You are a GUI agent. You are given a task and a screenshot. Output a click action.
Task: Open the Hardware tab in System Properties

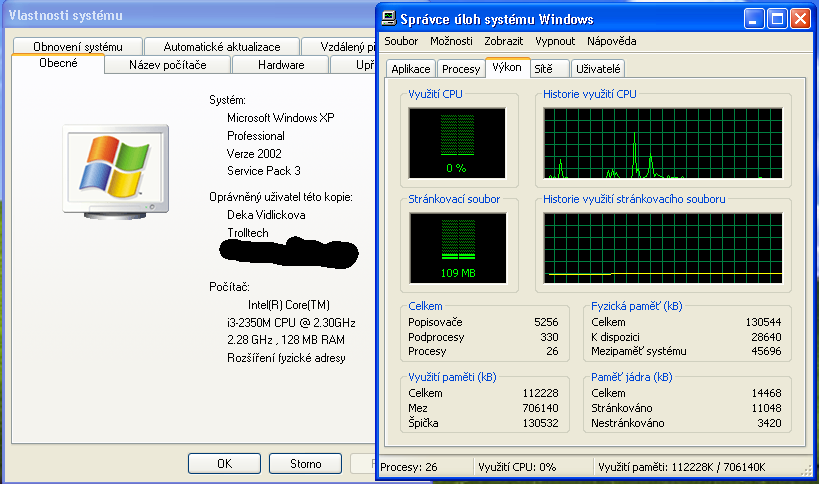[281, 65]
